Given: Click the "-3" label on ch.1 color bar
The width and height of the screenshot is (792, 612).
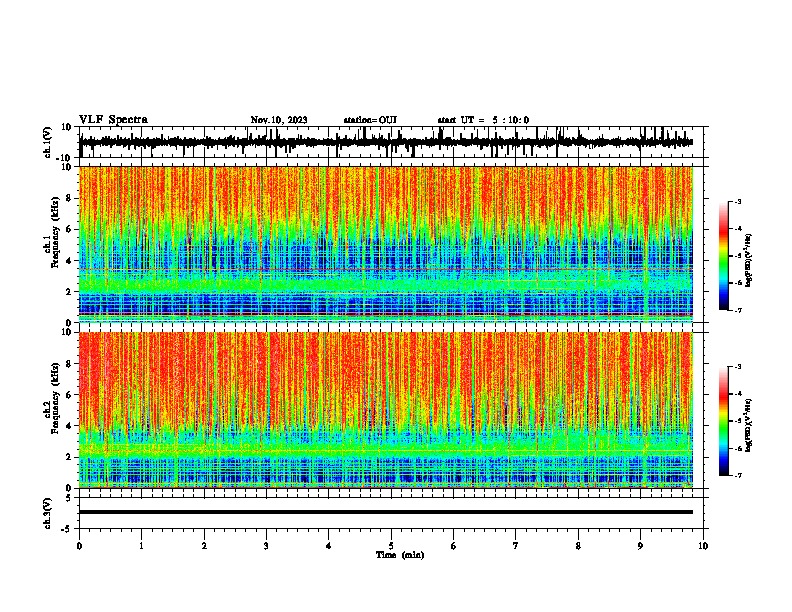Looking at the screenshot, I should [x=737, y=201].
